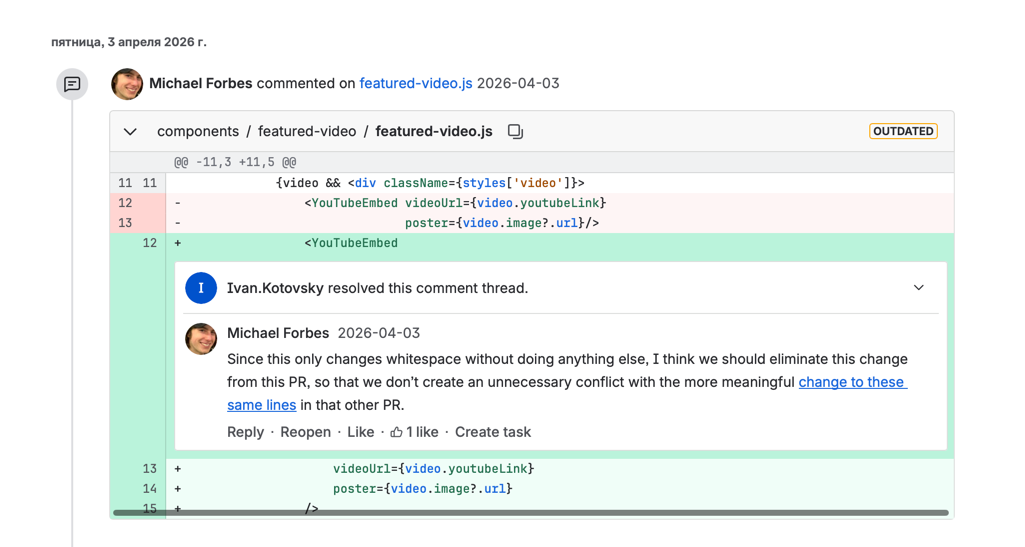Copy the featured-video.js file path
This screenshot has height=547, width=1025.
tap(515, 132)
